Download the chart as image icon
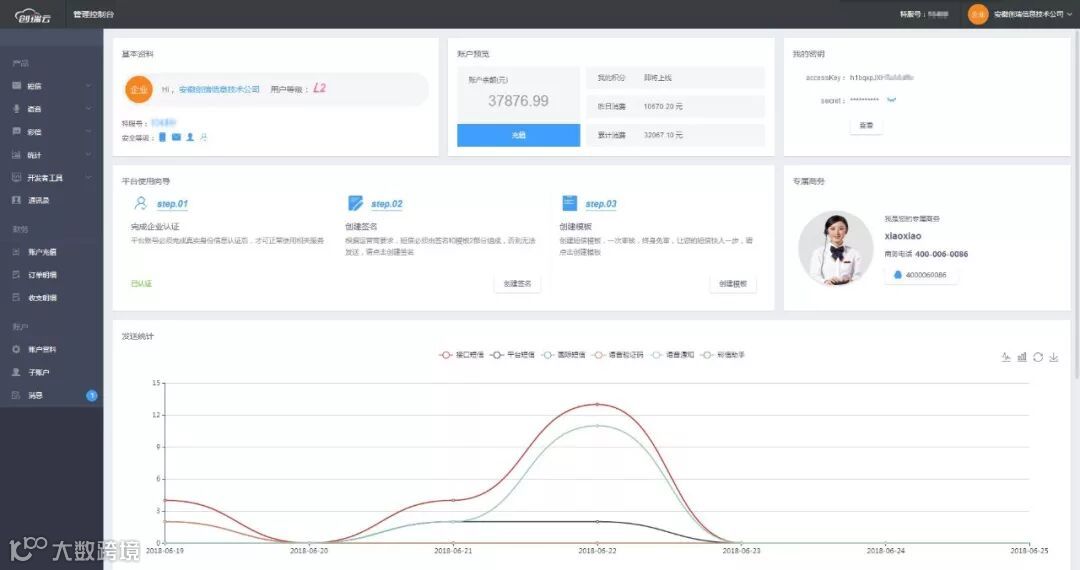The width and height of the screenshot is (1080, 570). pos(1053,357)
